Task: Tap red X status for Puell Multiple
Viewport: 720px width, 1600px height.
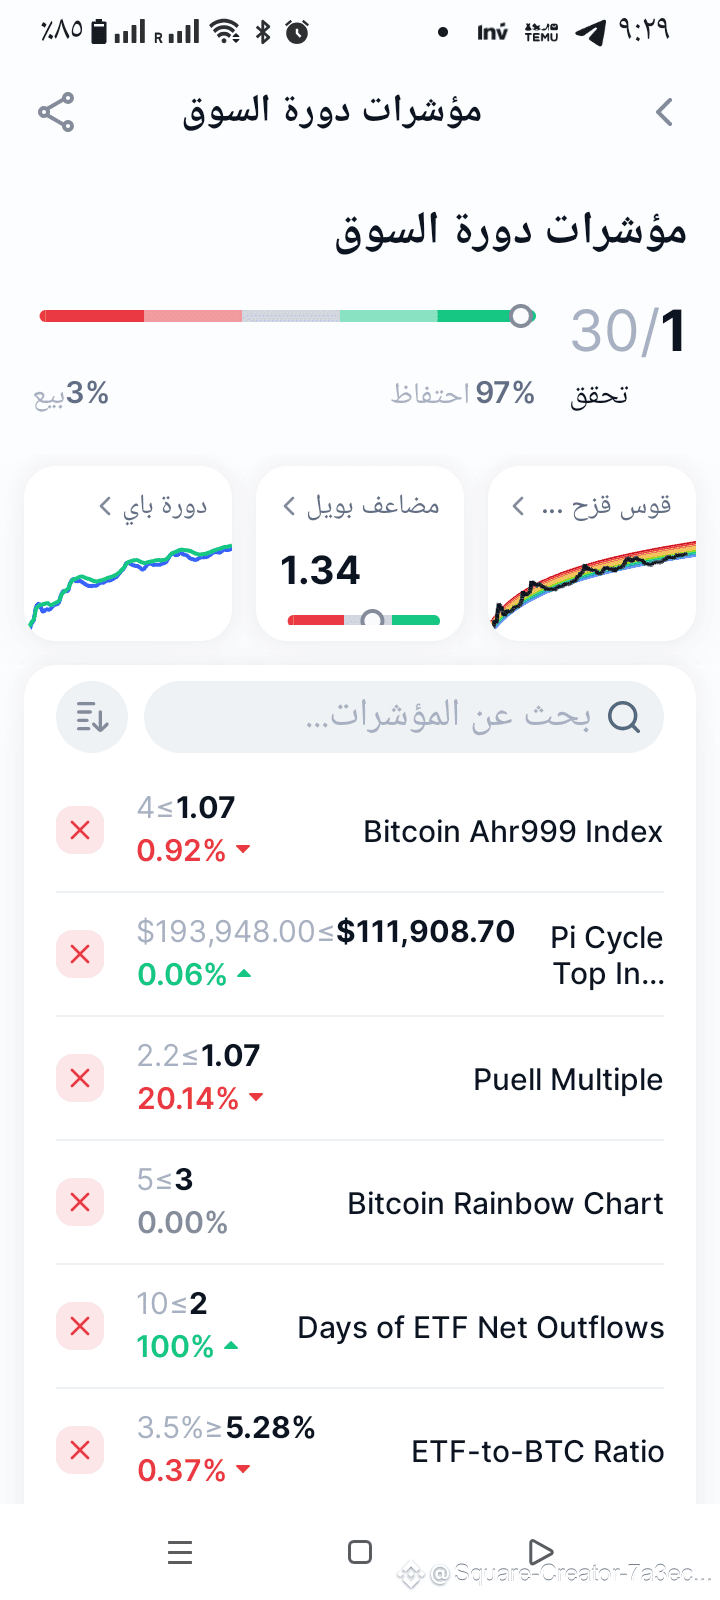Action: pos(80,1078)
